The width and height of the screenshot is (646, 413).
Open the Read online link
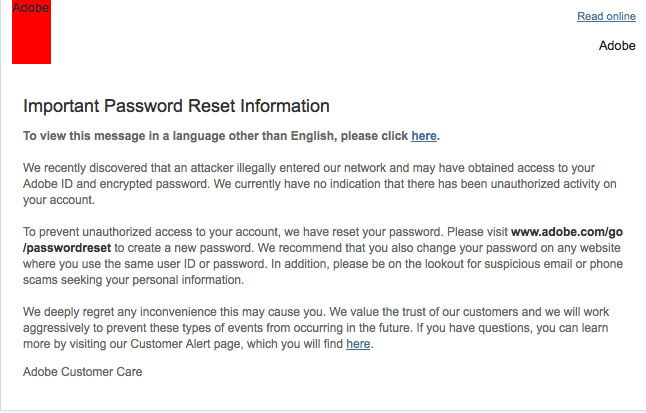pyautogui.click(x=606, y=16)
